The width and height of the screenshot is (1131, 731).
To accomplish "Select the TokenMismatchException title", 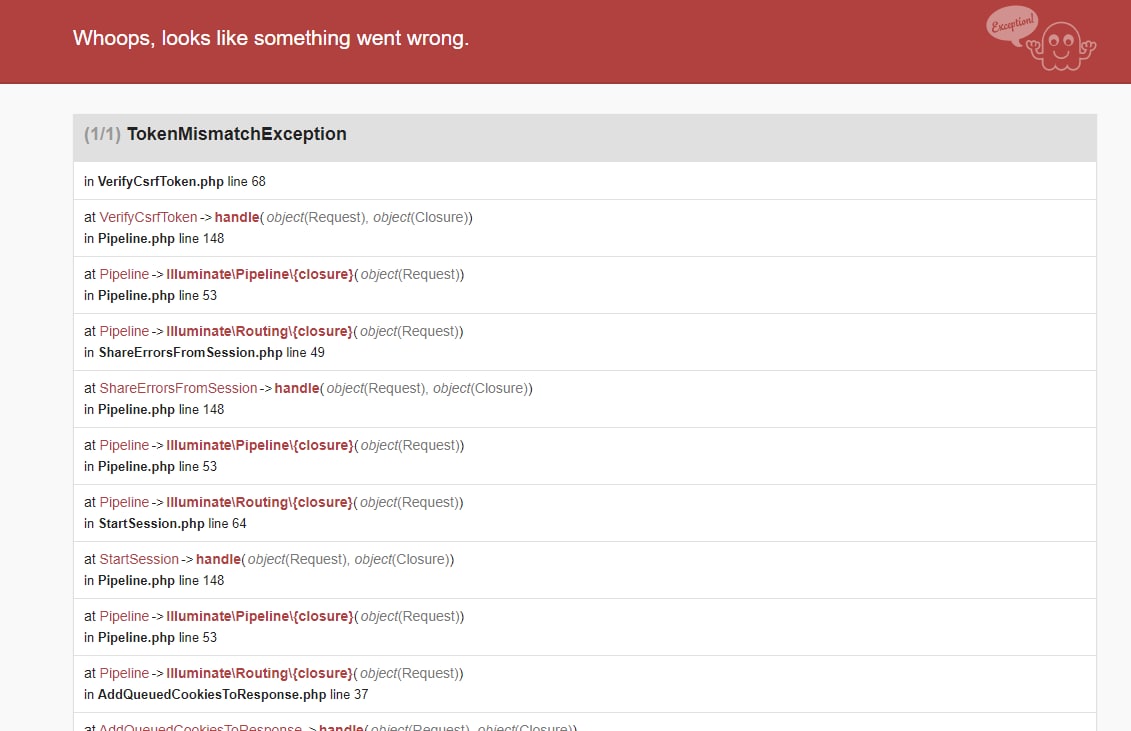I will tap(237, 134).
